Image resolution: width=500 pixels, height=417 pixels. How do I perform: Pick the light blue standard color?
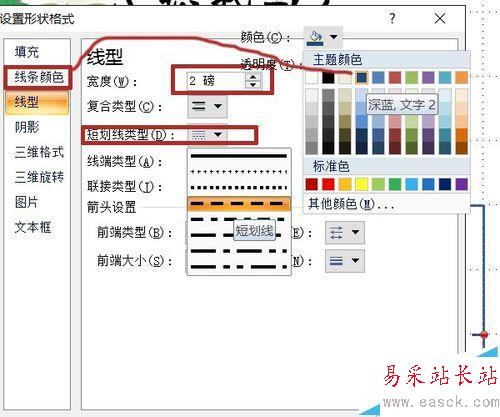(x=412, y=184)
